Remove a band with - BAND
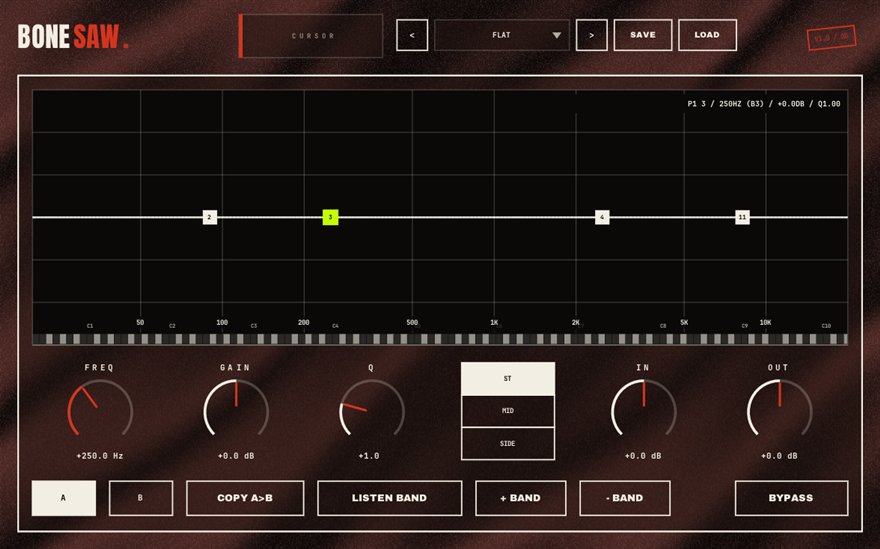 (625, 498)
